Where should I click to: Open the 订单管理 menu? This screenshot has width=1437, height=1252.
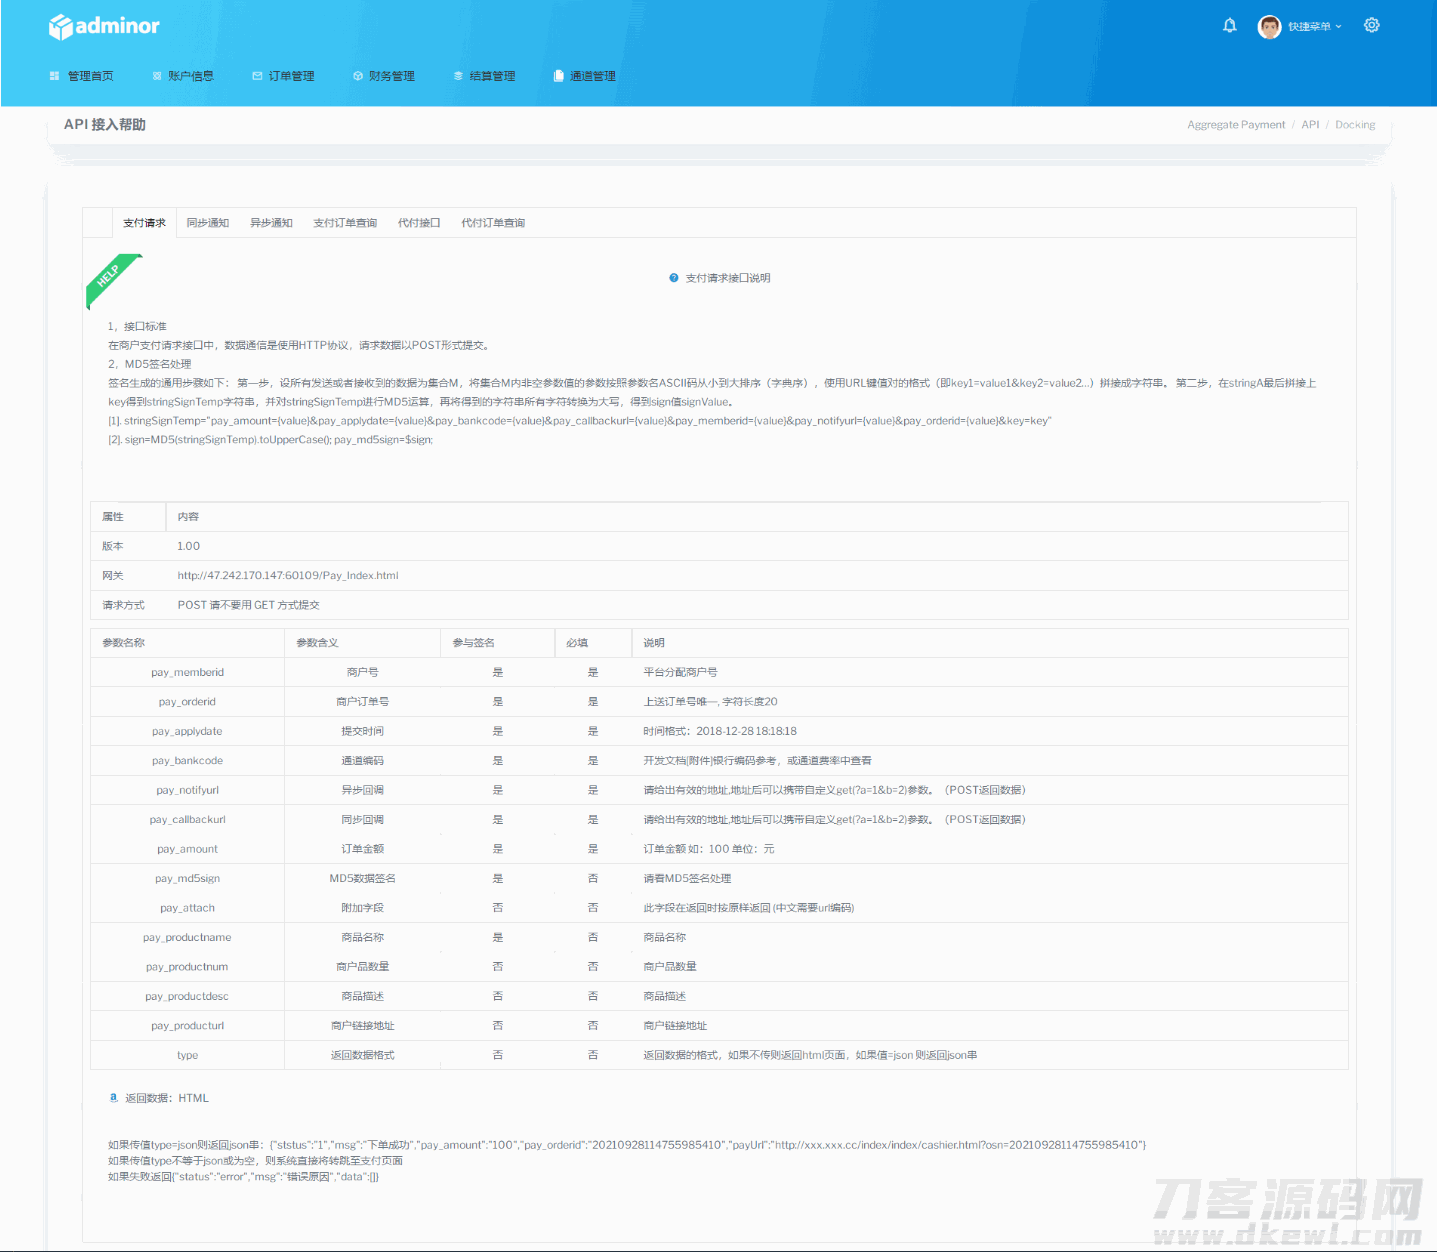[x=284, y=76]
